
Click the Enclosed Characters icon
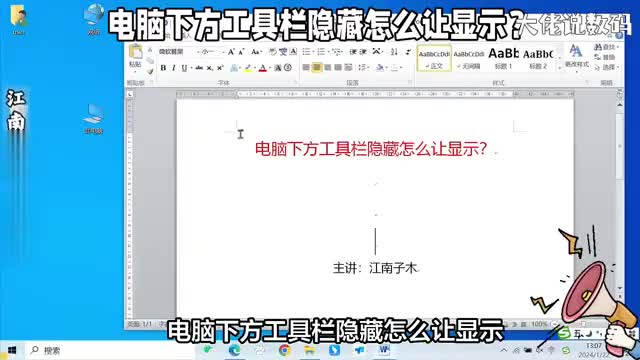(x=288, y=68)
